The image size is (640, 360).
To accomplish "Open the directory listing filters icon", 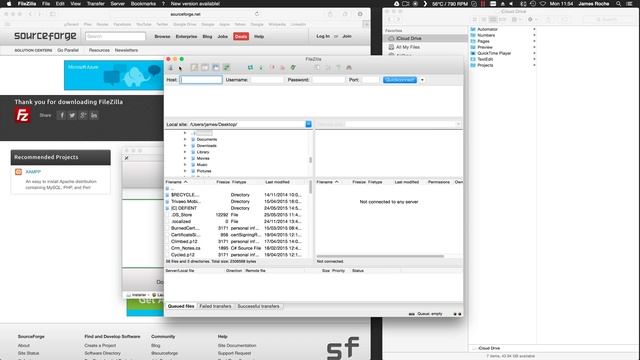I will click(317, 68).
